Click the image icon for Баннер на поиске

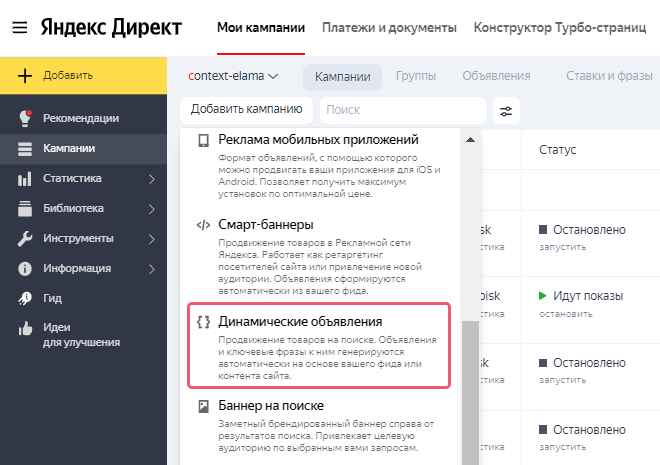[203, 407]
